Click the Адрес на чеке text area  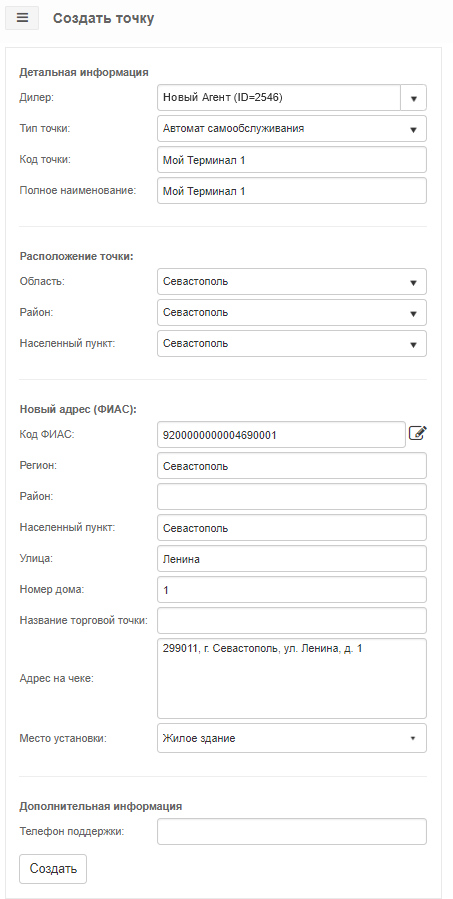tap(292, 679)
